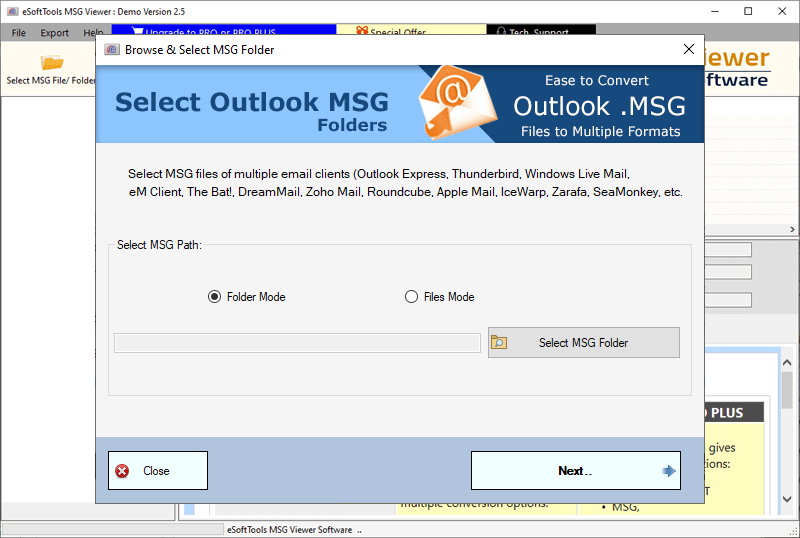Click the envelope logo in dialog banner

point(457,103)
